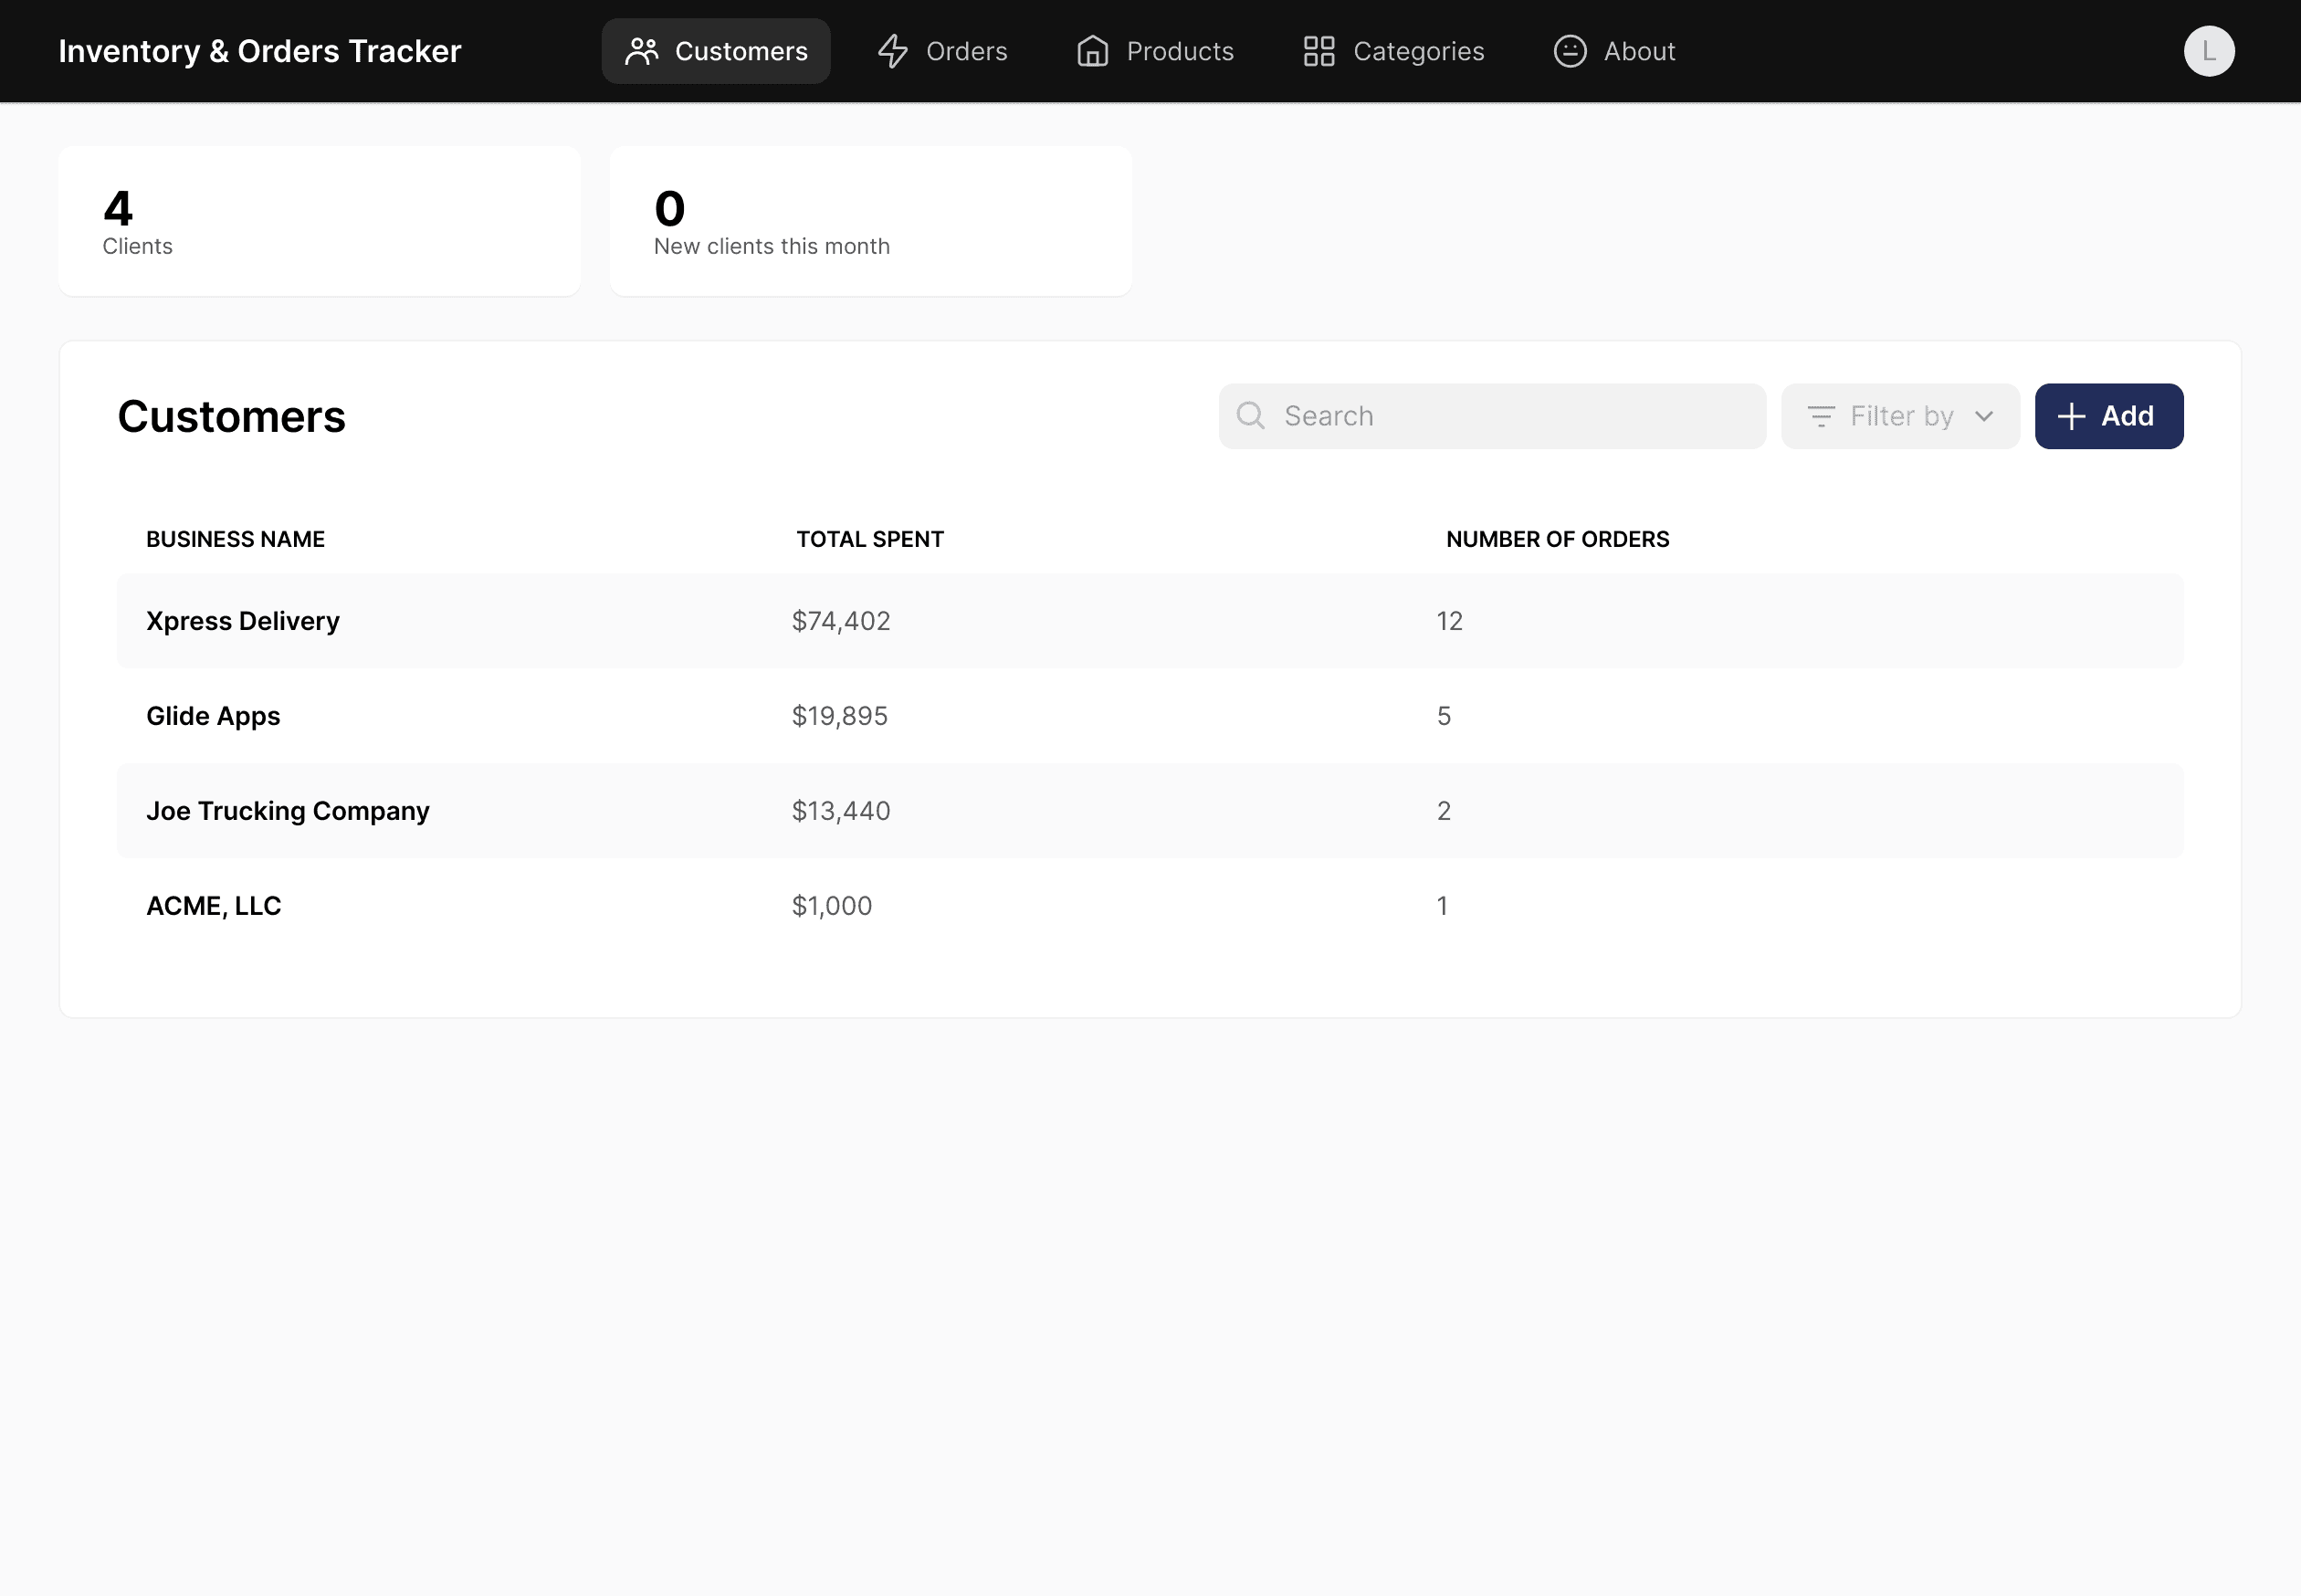This screenshot has width=2301, height=1596.
Task: Sort by the BUSINESS NAME column header
Action: (x=235, y=539)
